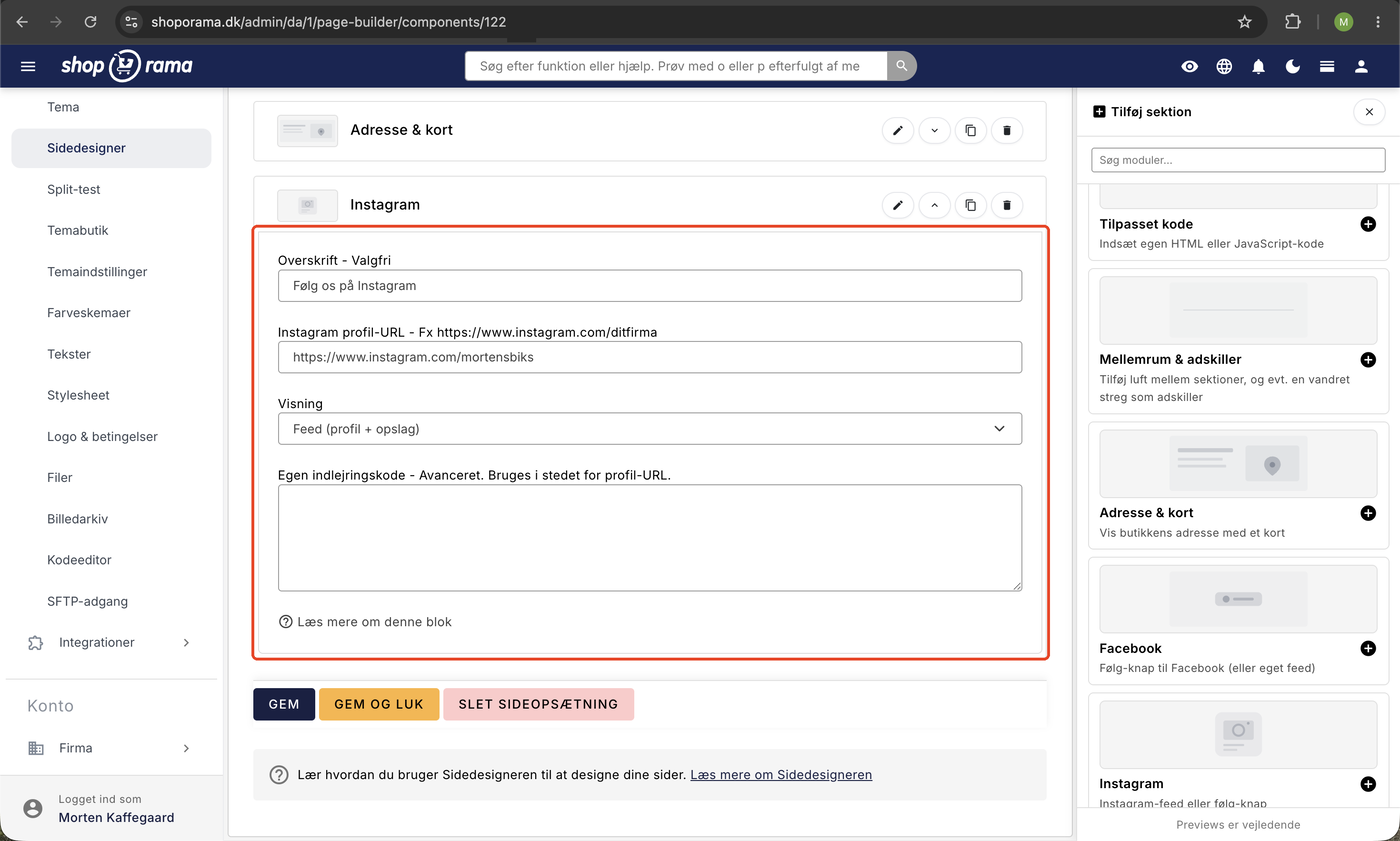The width and height of the screenshot is (1400, 841).
Task: Expand the Adresse & kort section chevron
Action: [x=934, y=130]
